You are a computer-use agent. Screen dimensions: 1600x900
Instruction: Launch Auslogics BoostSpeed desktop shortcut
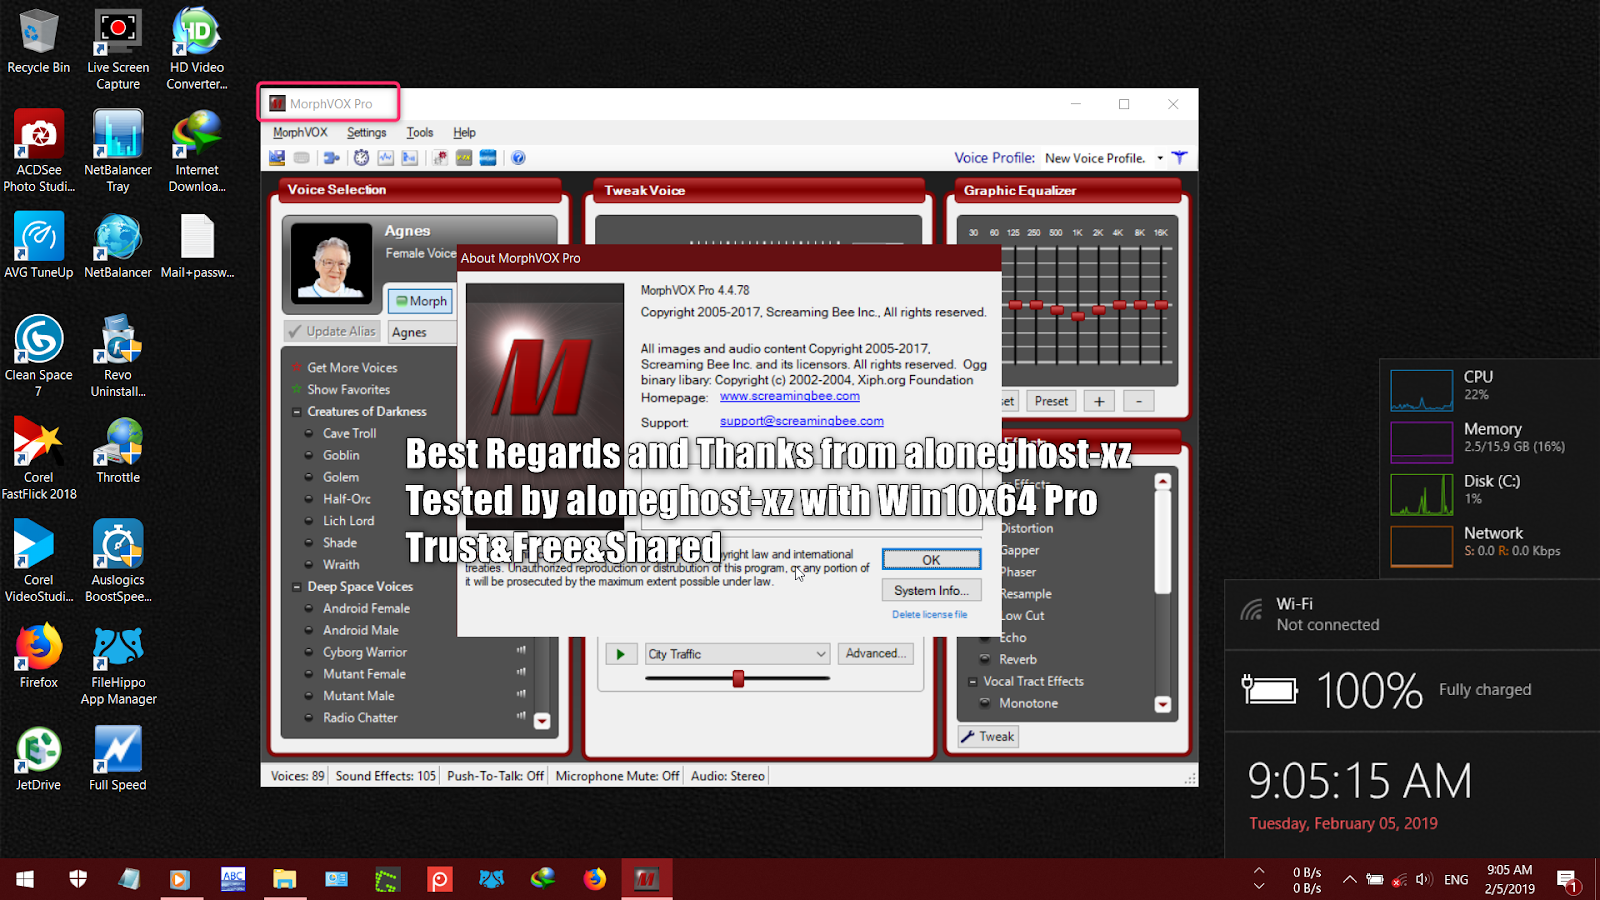(x=118, y=561)
